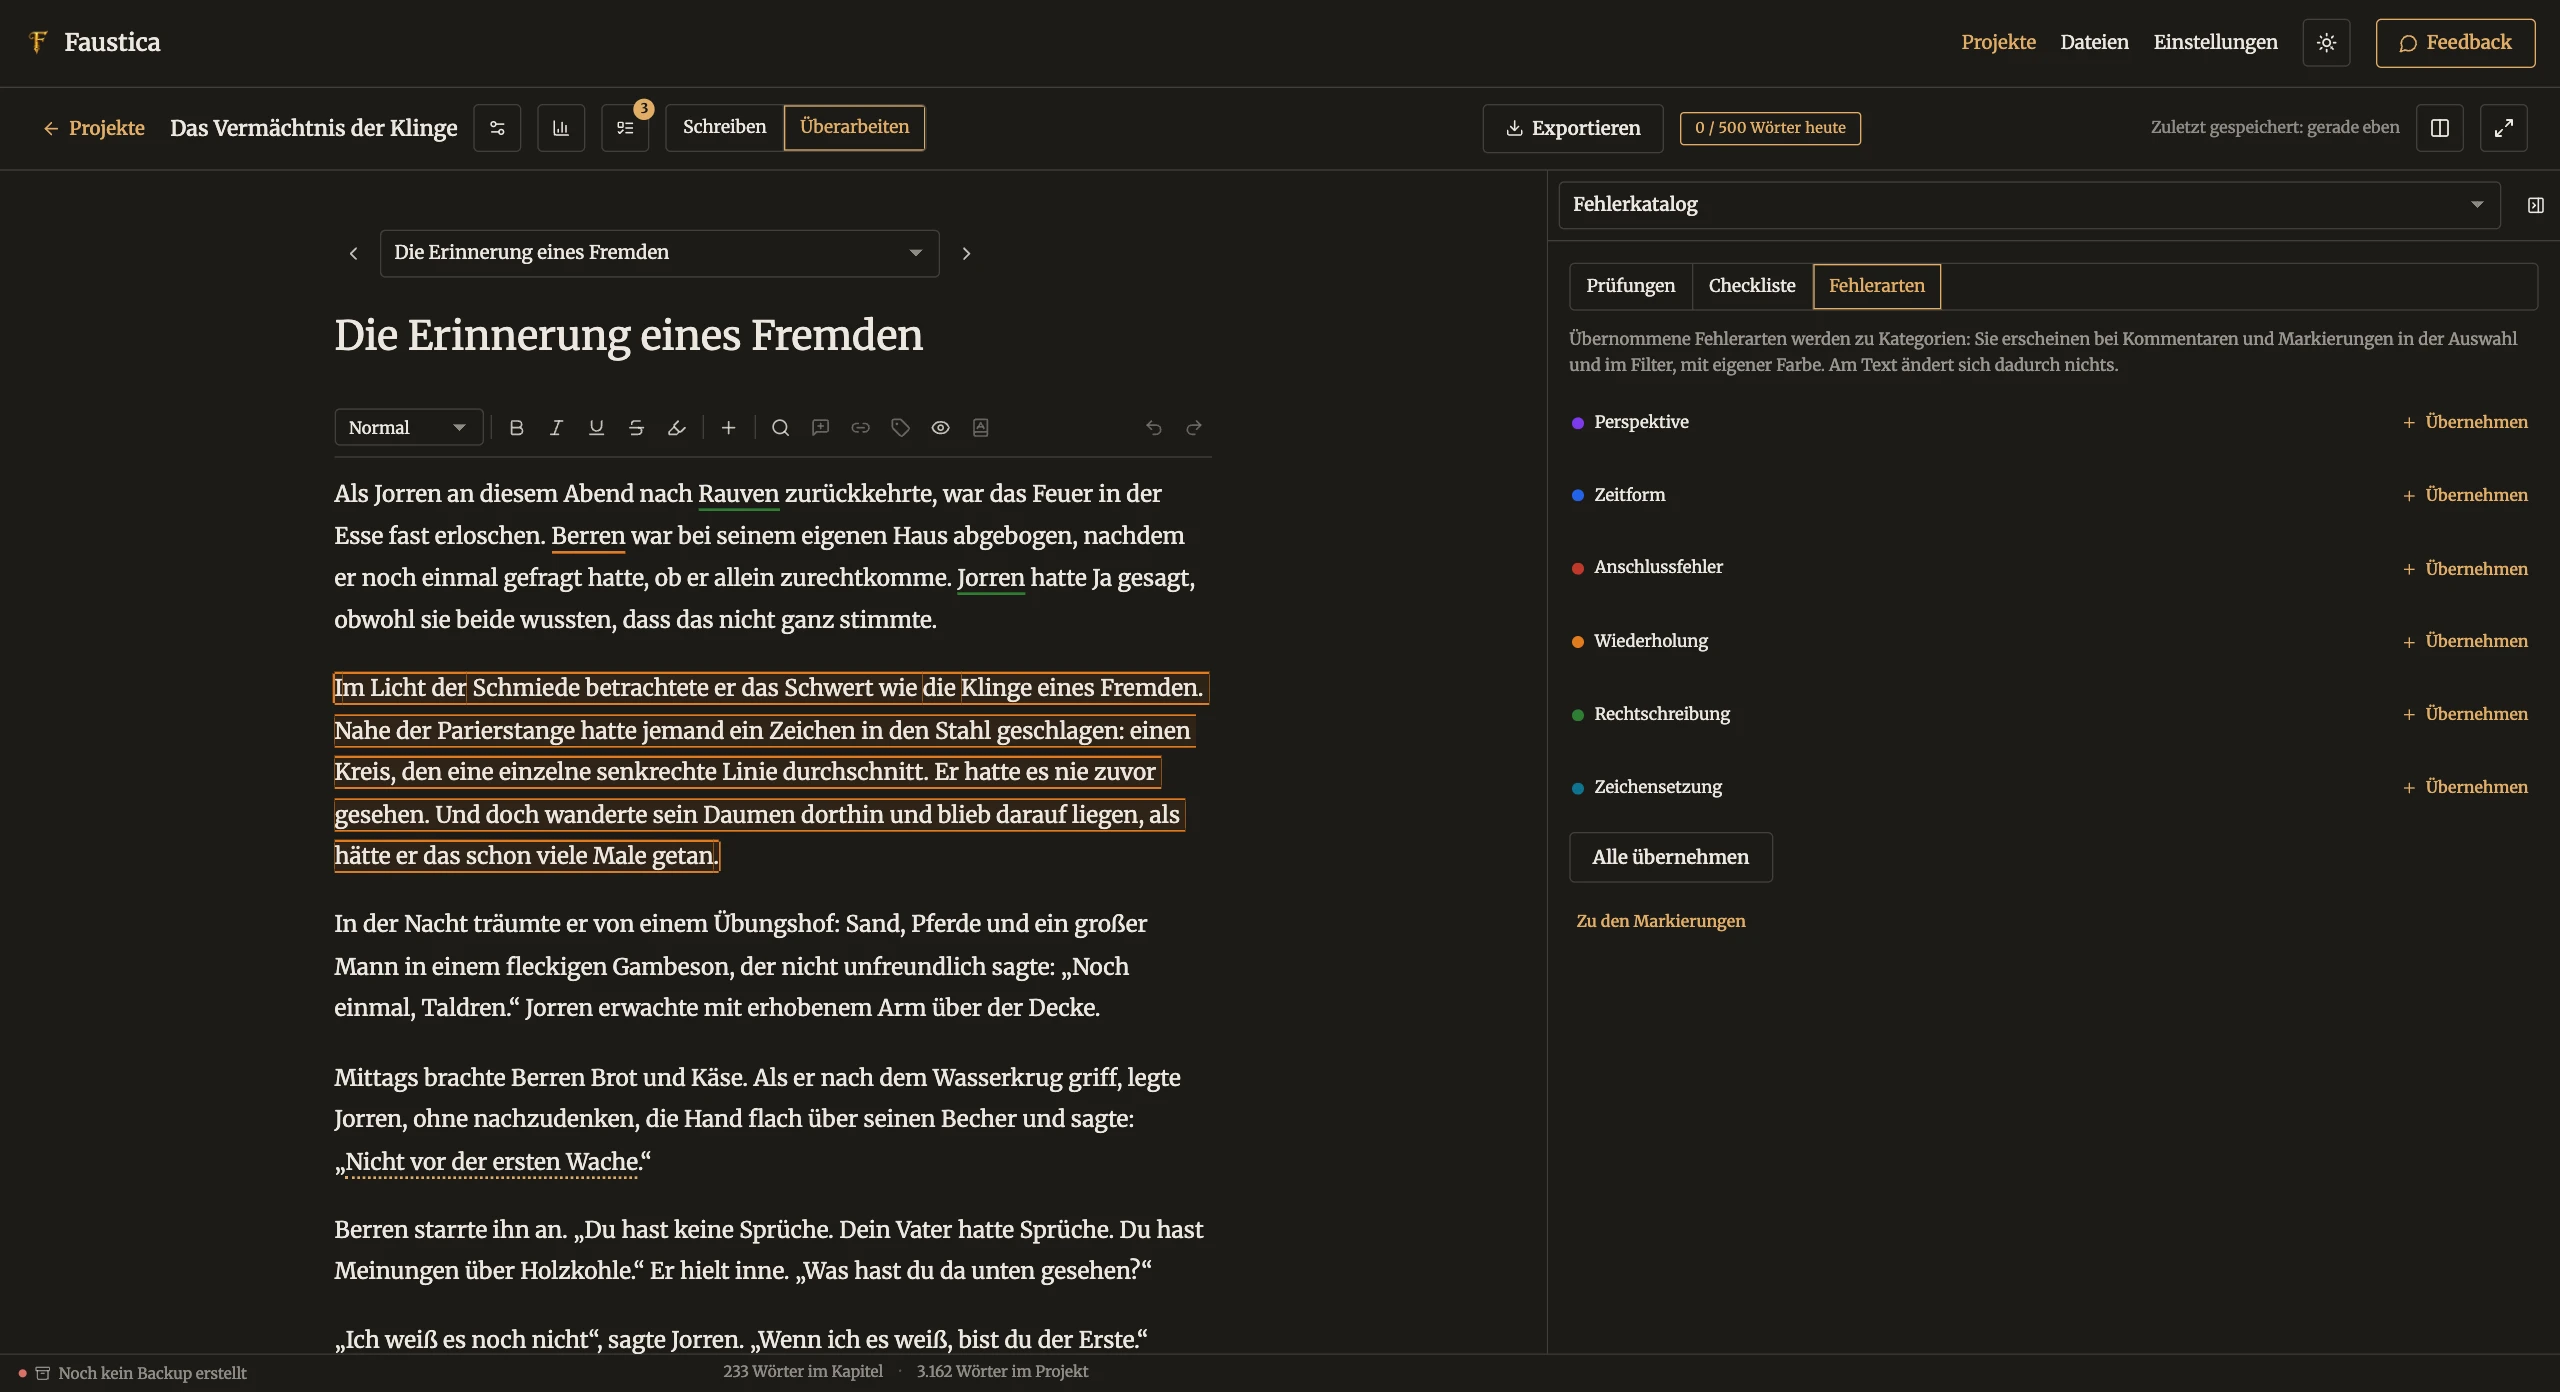Follow the Zu den Markierungen link
Screen dimensions: 2560x1392
[x=1661, y=921]
